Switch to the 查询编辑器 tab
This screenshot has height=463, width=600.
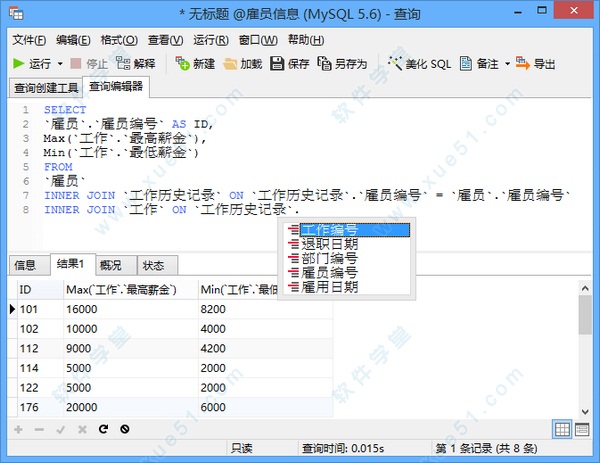click(x=116, y=86)
